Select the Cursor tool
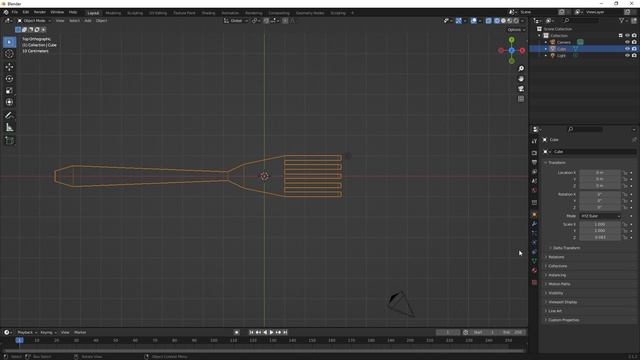Image resolution: width=640 pixels, height=360 pixels. (x=9, y=53)
